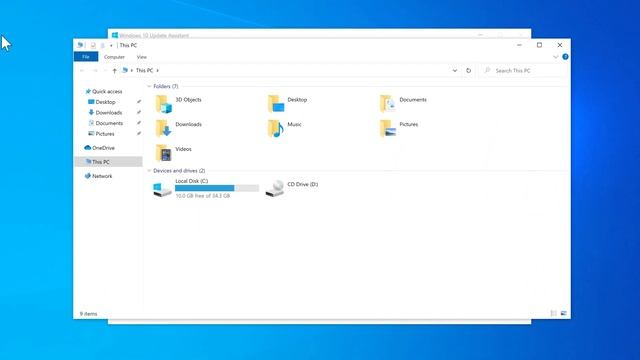The height and width of the screenshot is (360, 640).
Task: Open the Desktop folder icon in Folders
Action: (x=276, y=104)
